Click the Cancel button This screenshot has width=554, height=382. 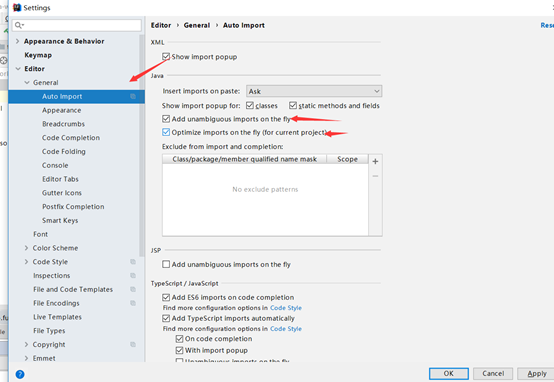tap(493, 374)
